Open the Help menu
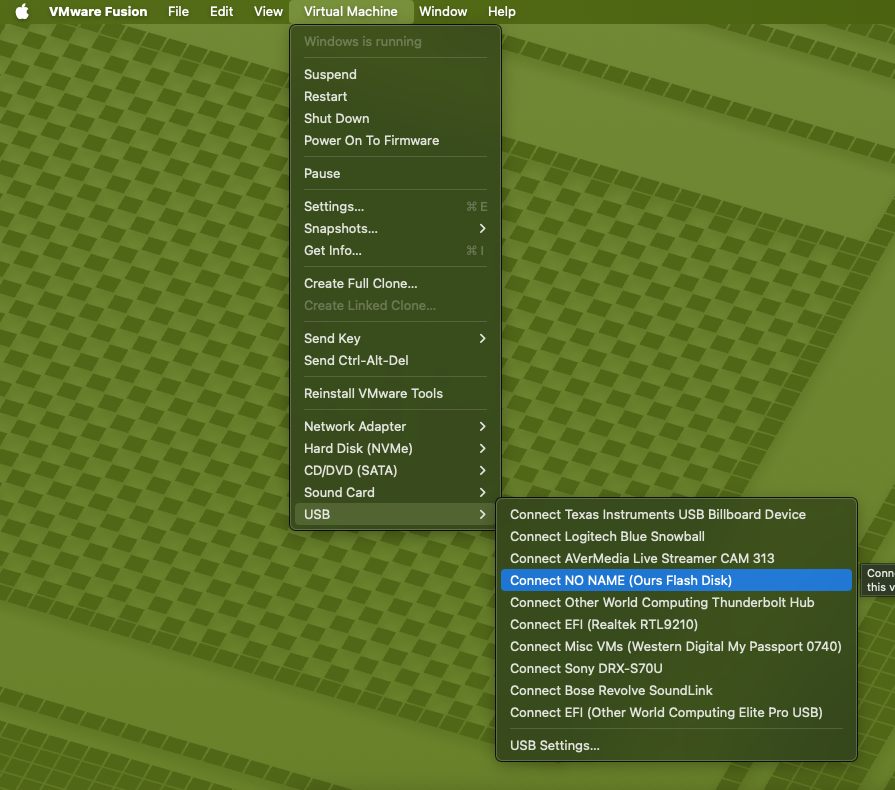The image size is (895, 790). point(502,11)
